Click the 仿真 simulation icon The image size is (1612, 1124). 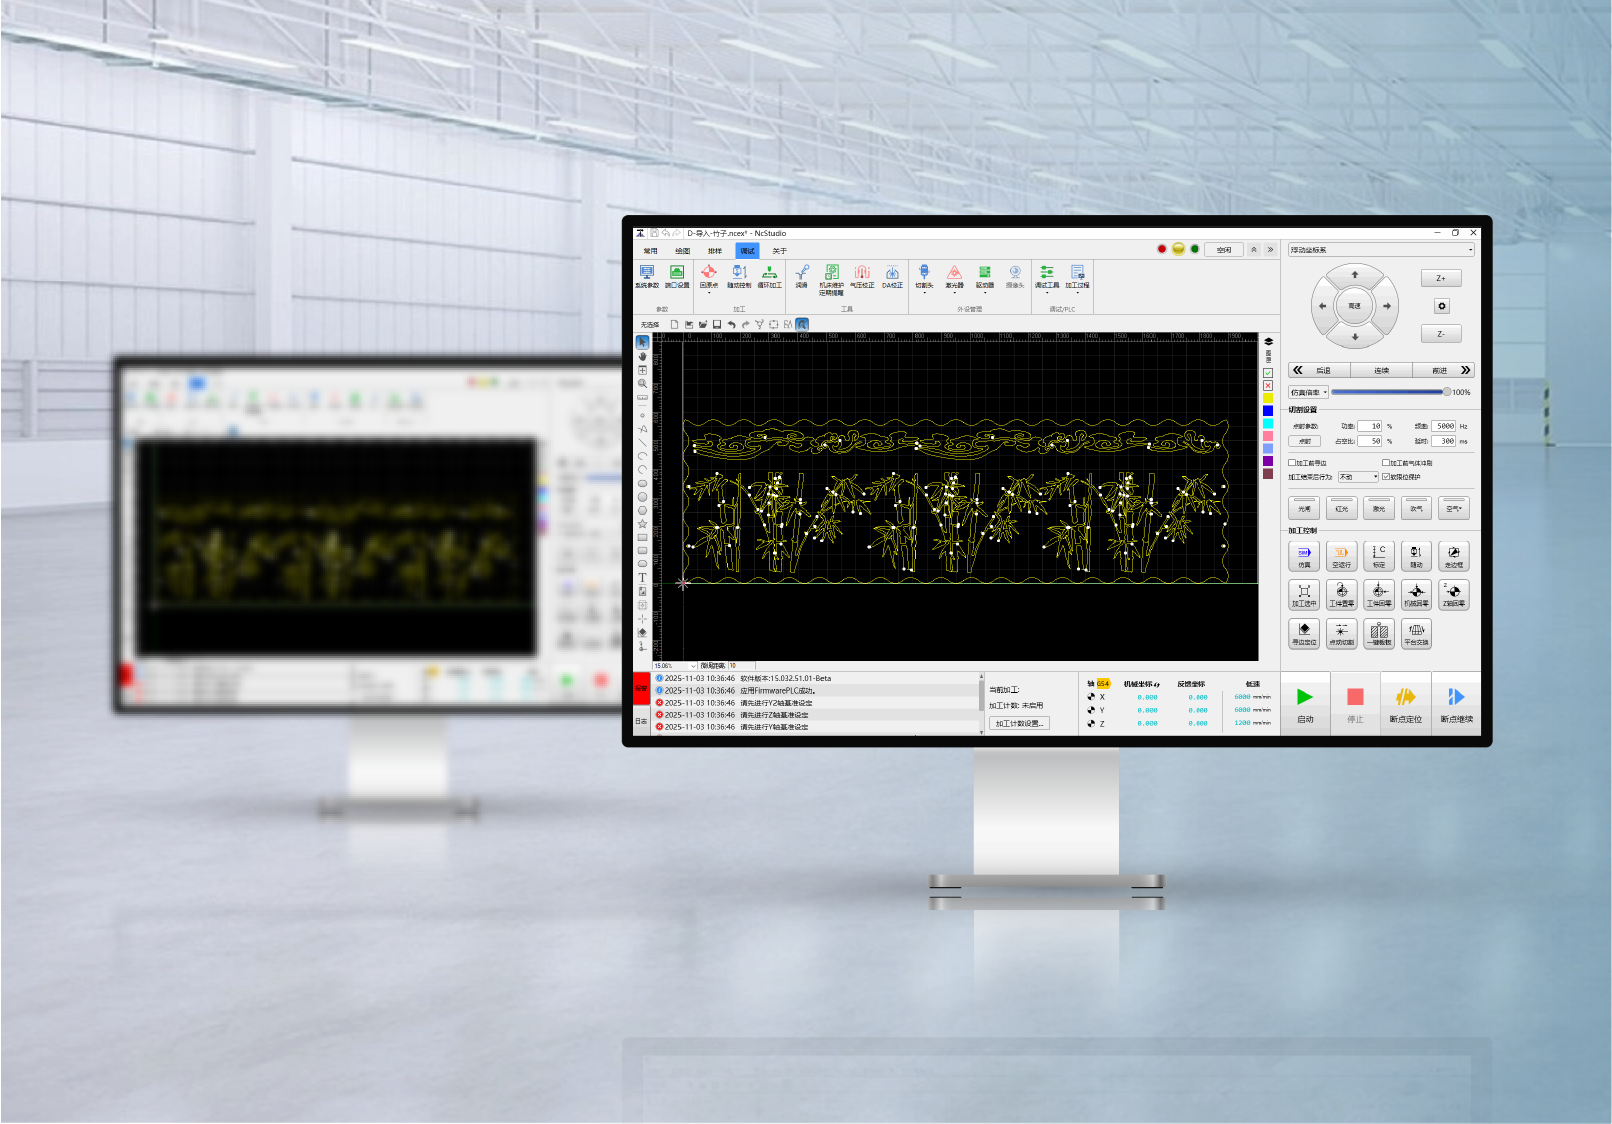tap(1304, 555)
